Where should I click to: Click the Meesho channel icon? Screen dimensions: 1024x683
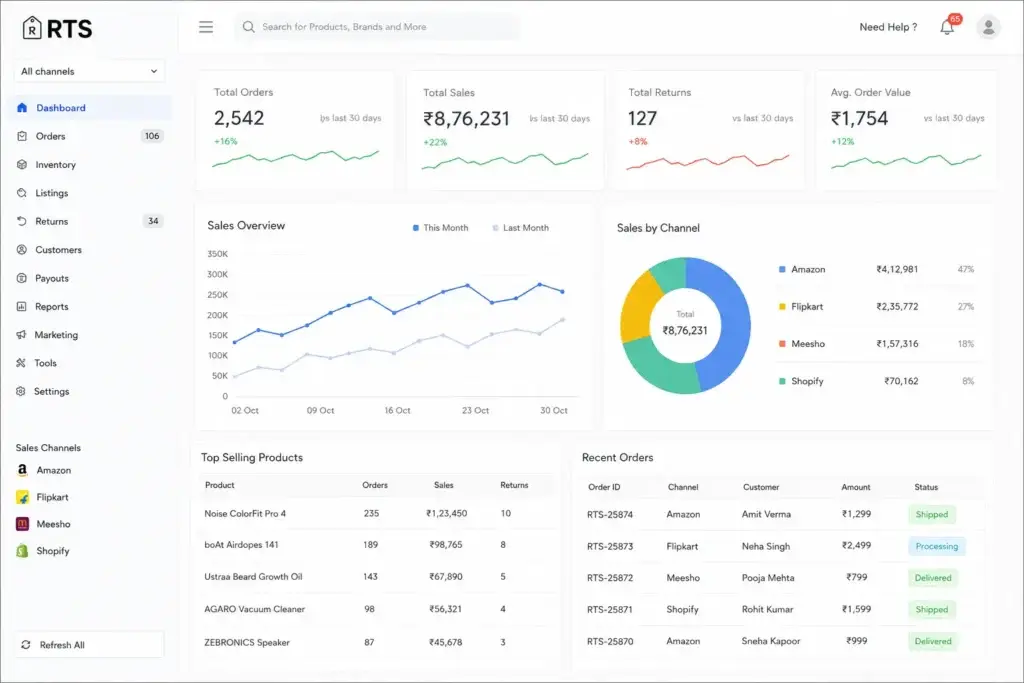[x=22, y=524]
